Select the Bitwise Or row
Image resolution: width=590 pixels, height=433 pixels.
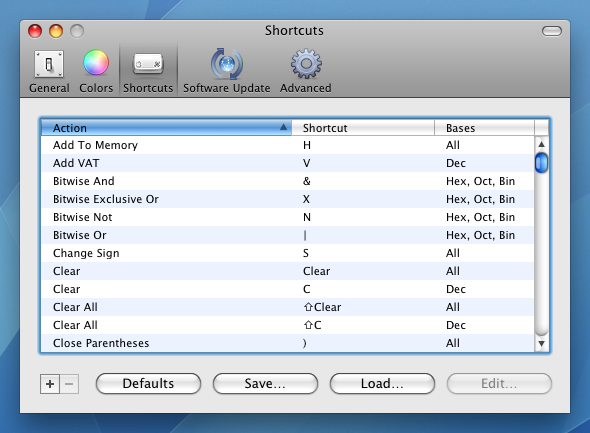pos(287,235)
